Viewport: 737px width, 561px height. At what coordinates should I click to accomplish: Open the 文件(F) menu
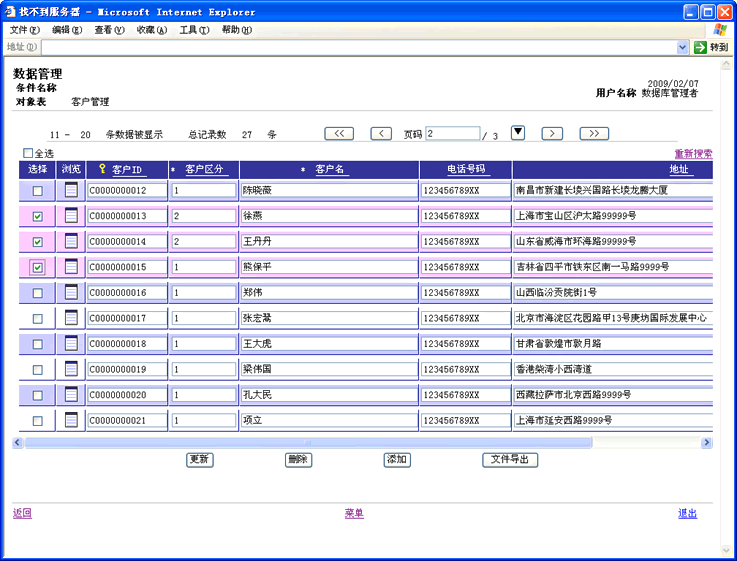tap(24, 30)
